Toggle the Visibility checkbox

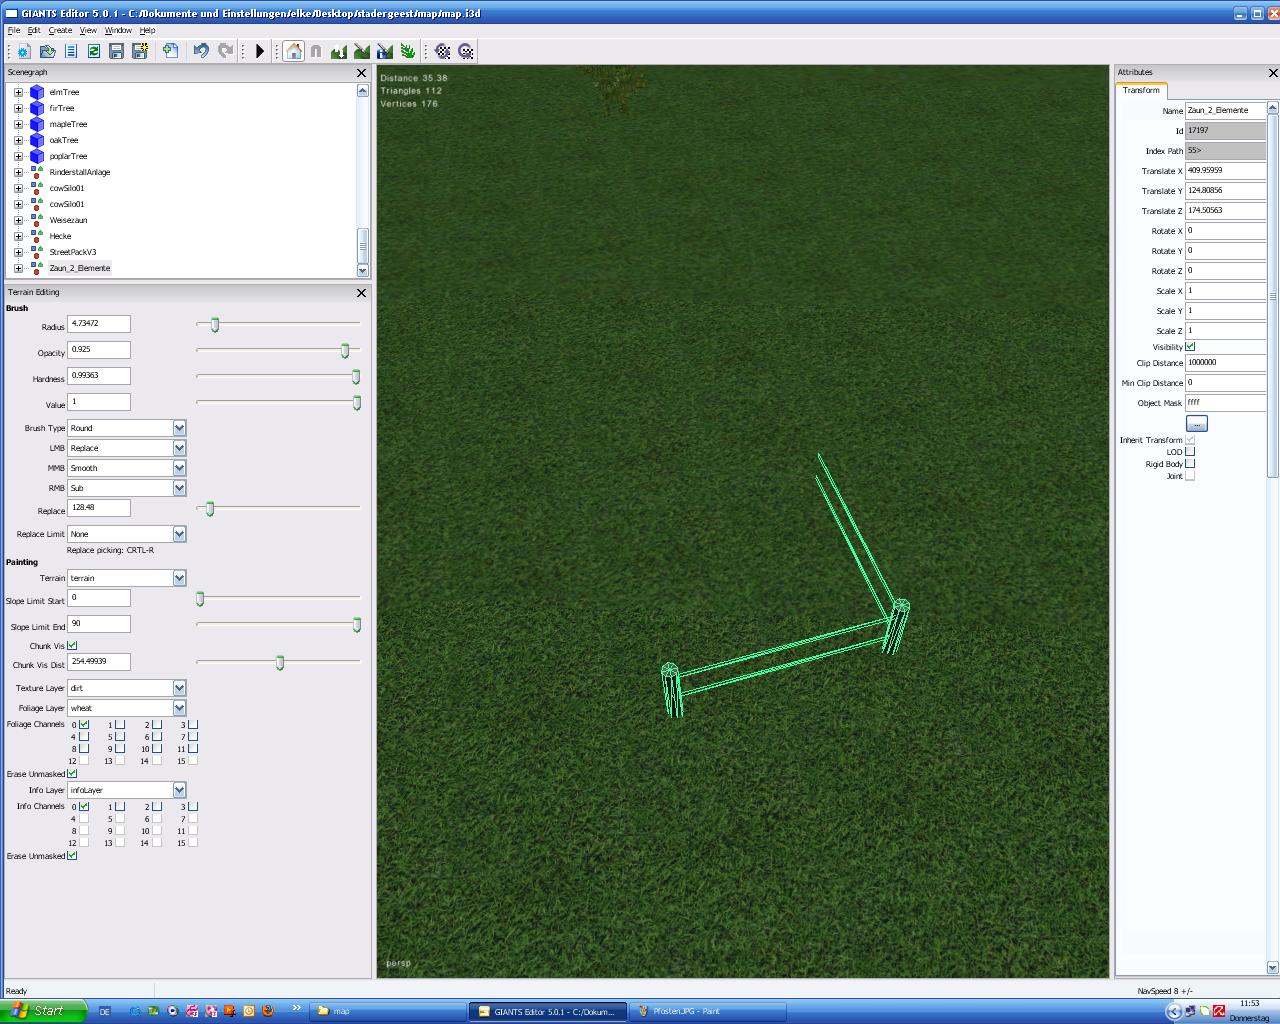pyautogui.click(x=1190, y=347)
